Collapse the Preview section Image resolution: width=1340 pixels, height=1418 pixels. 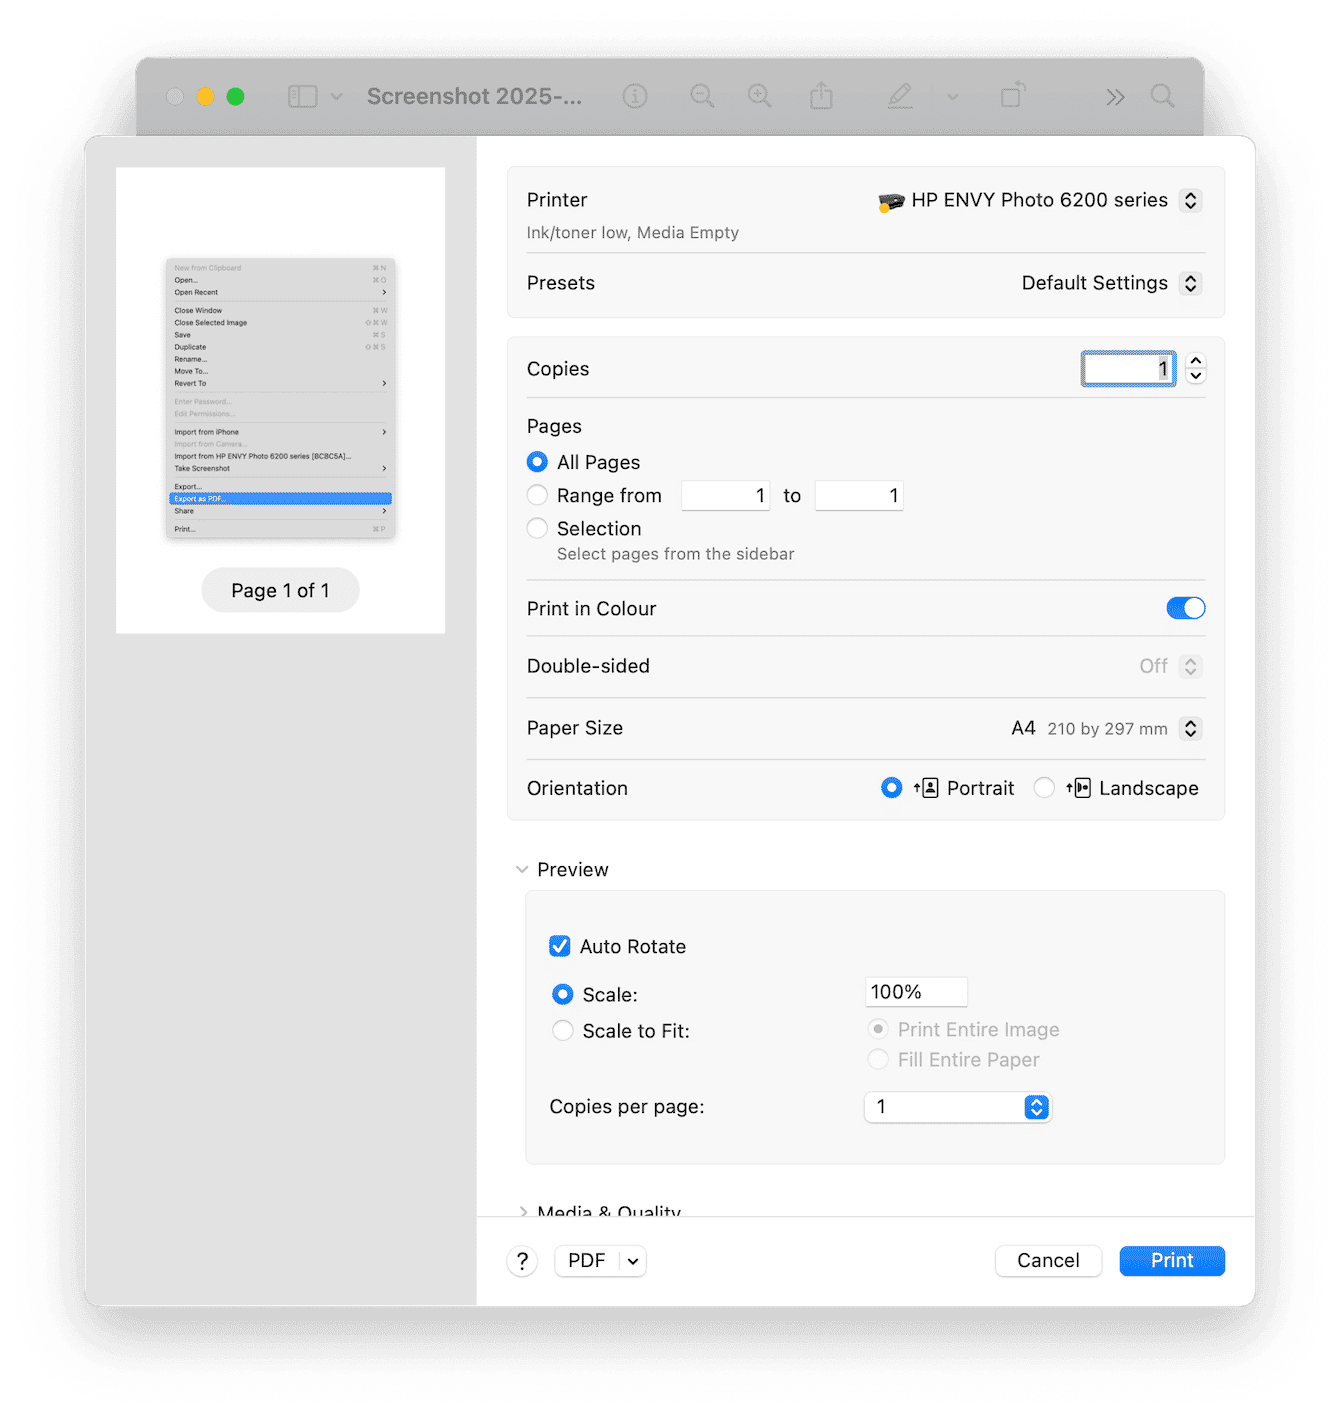pyautogui.click(x=522, y=869)
